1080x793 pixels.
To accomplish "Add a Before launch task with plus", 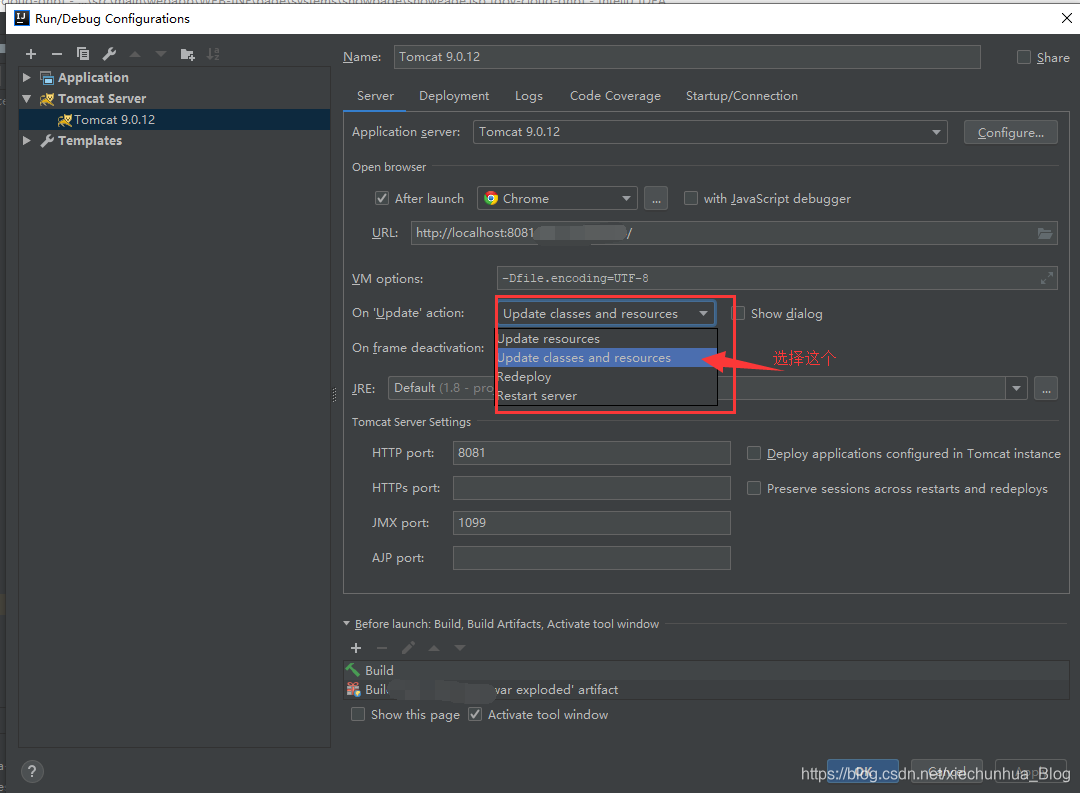I will point(356,648).
